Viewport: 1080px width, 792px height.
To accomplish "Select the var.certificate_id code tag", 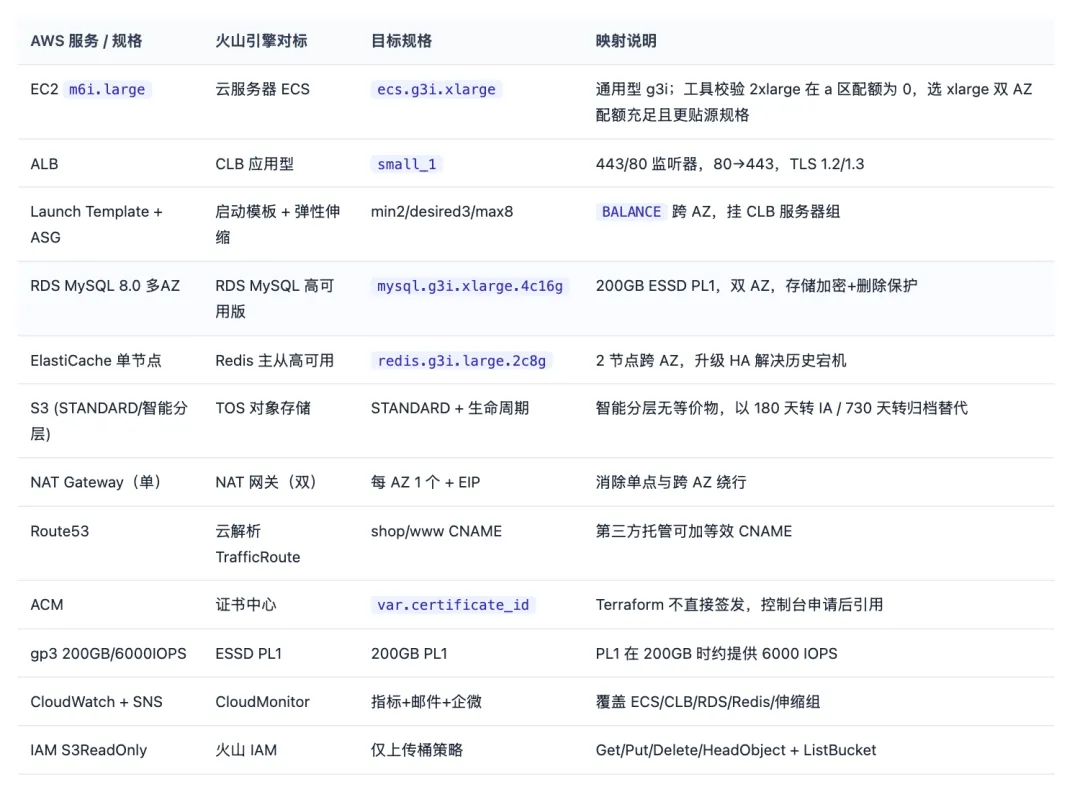I will tap(453, 605).
